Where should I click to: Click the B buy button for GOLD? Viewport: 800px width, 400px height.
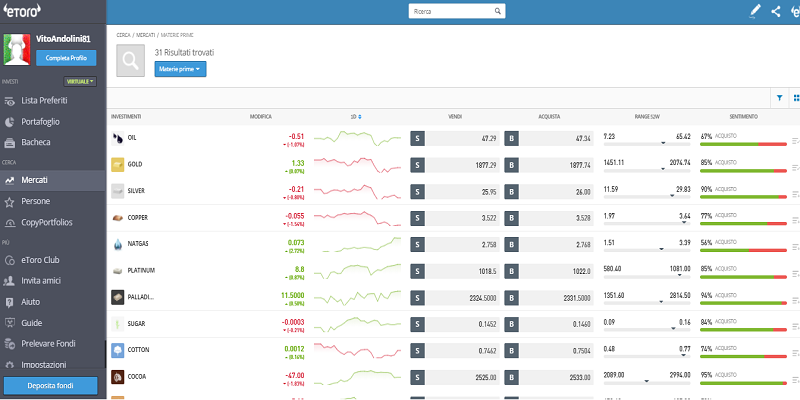point(511,165)
